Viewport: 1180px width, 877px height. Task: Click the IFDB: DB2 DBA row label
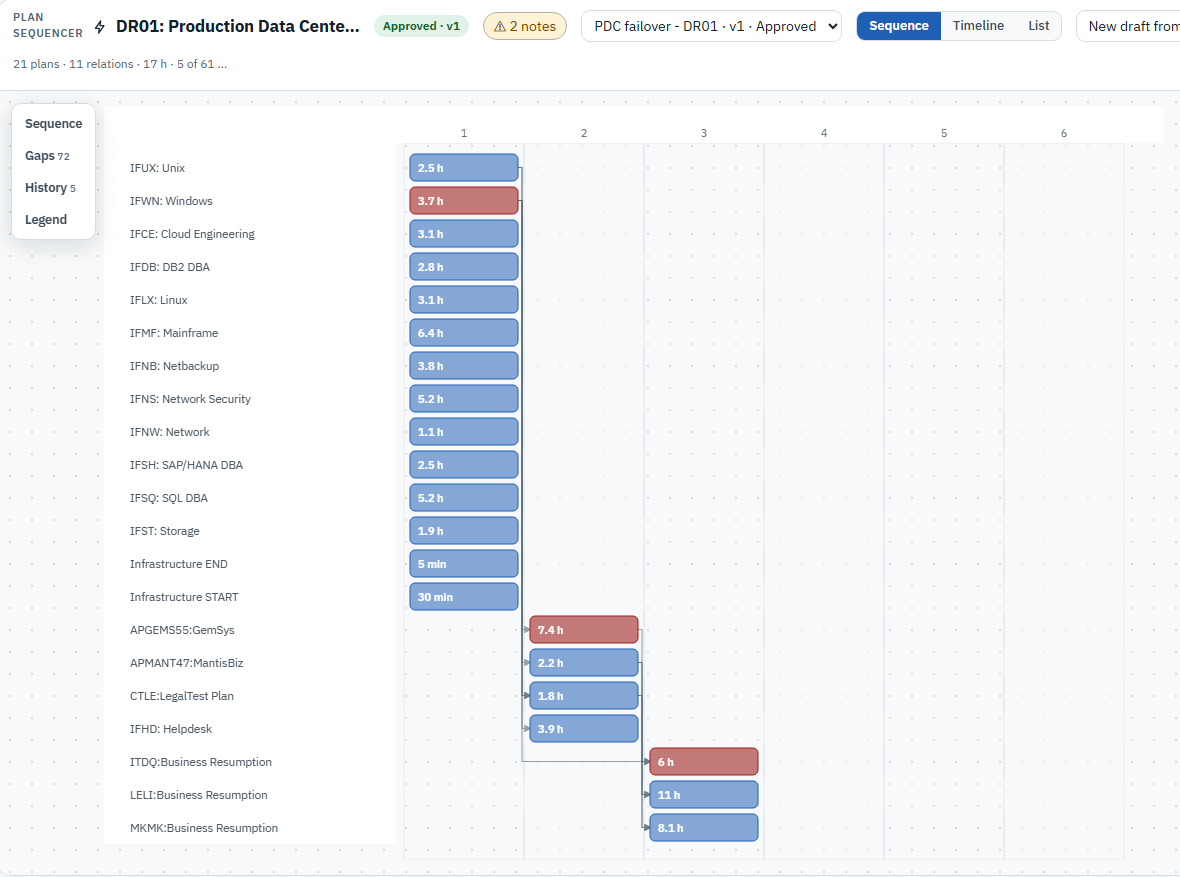[x=169, y=267]
